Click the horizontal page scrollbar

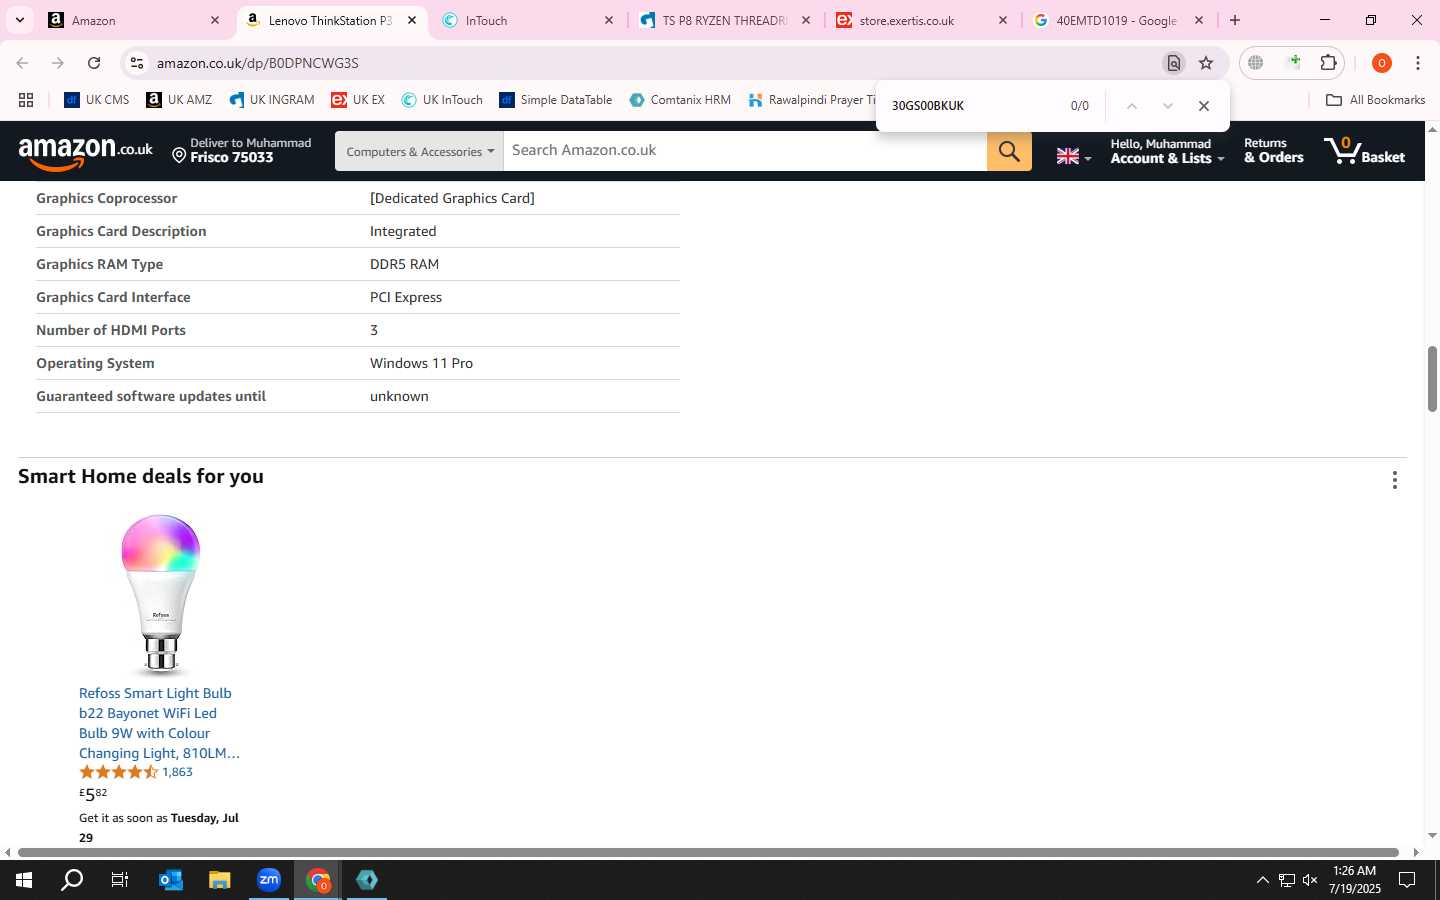(x=708, y=853)
